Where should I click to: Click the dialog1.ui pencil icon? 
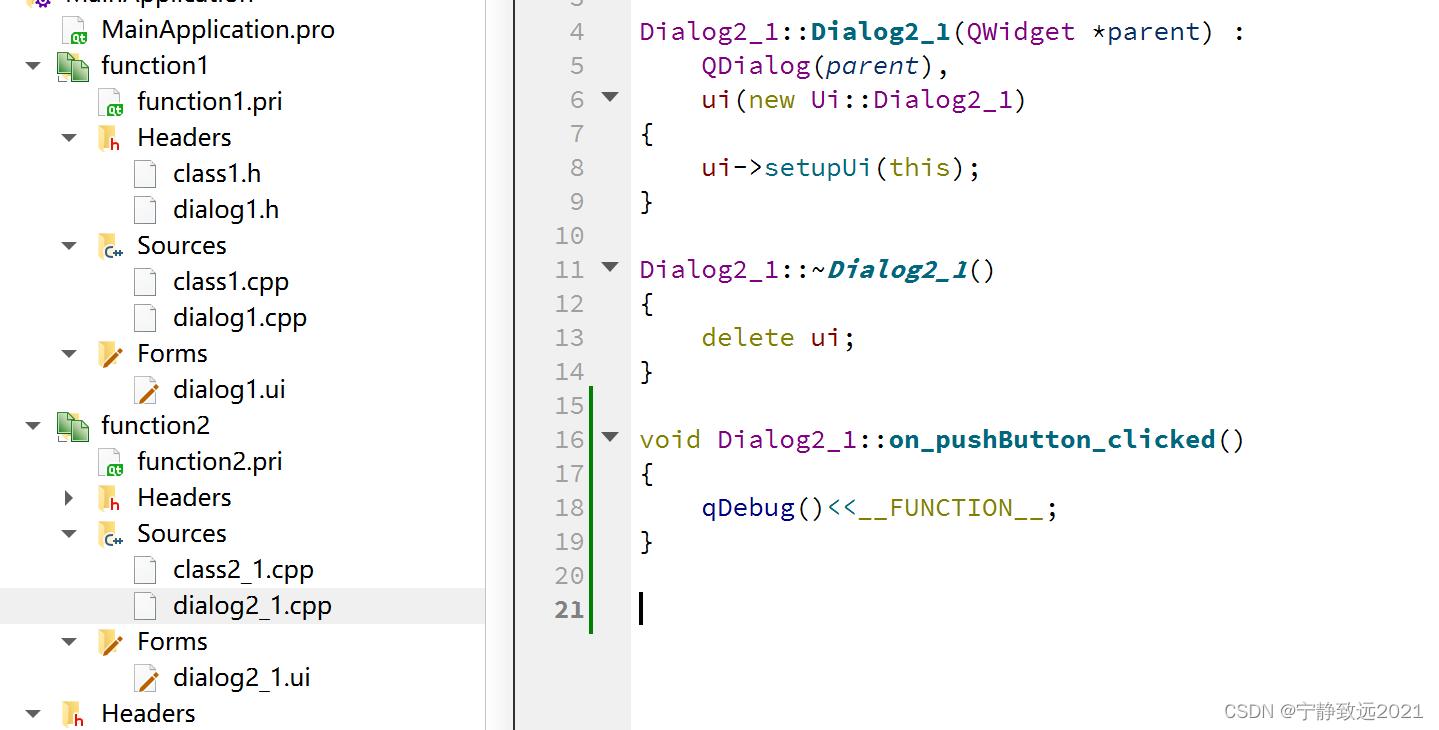pyautogui.click(x=147, y=390)
